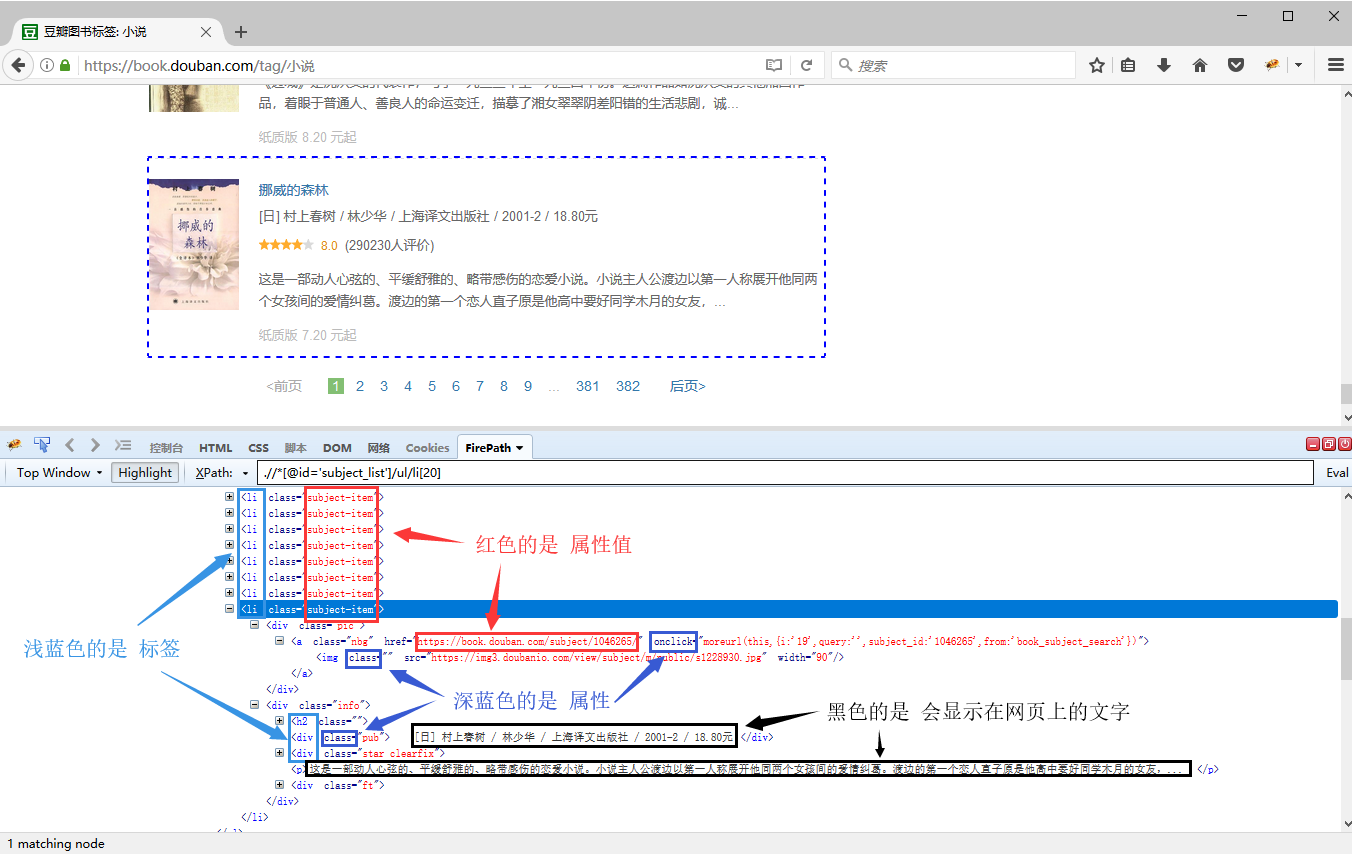This screenshot has width=1352, height=854.
Task: Activate the Firebug element inspector cursor icon
Action: [x=42, y=446]
